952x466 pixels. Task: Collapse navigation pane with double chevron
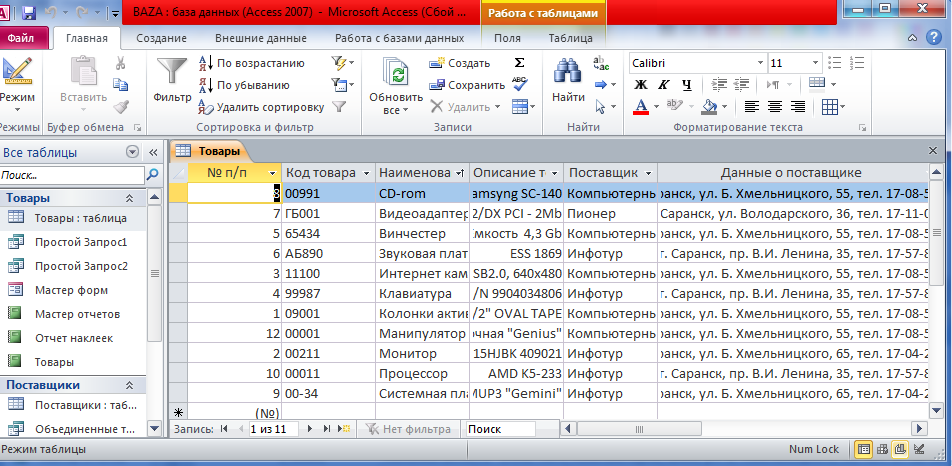click(153, 152)
